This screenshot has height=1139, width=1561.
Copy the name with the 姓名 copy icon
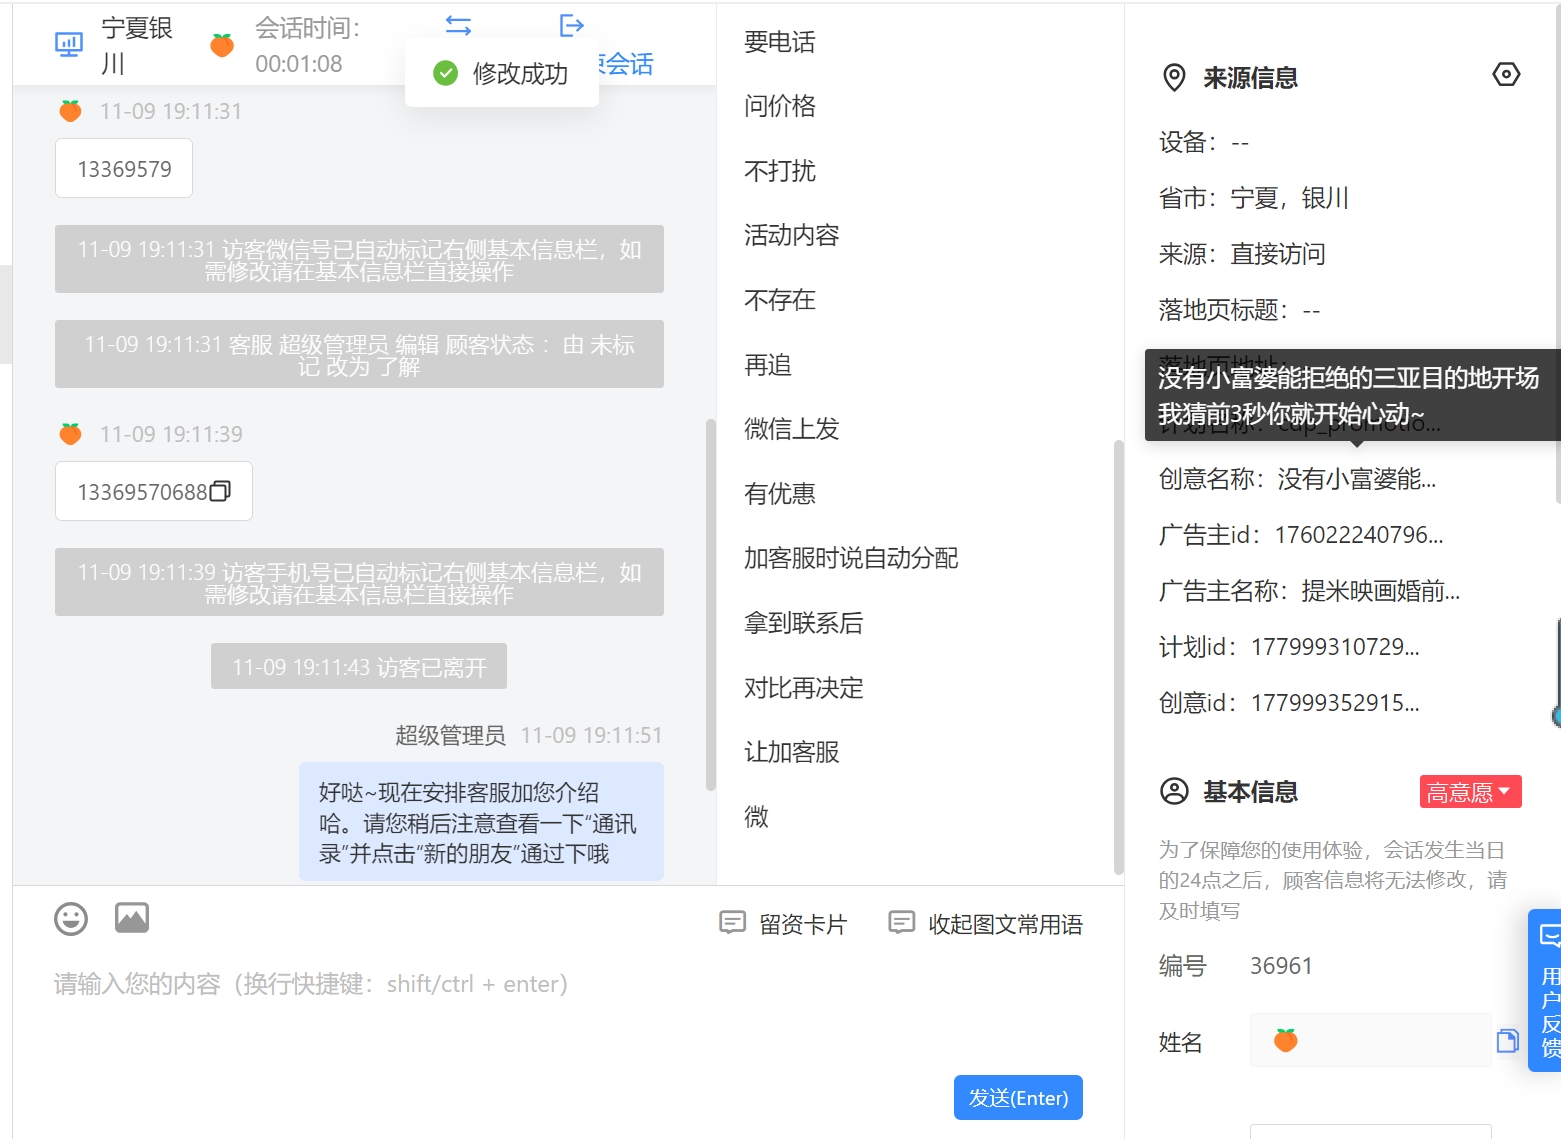[1507, 1041]
